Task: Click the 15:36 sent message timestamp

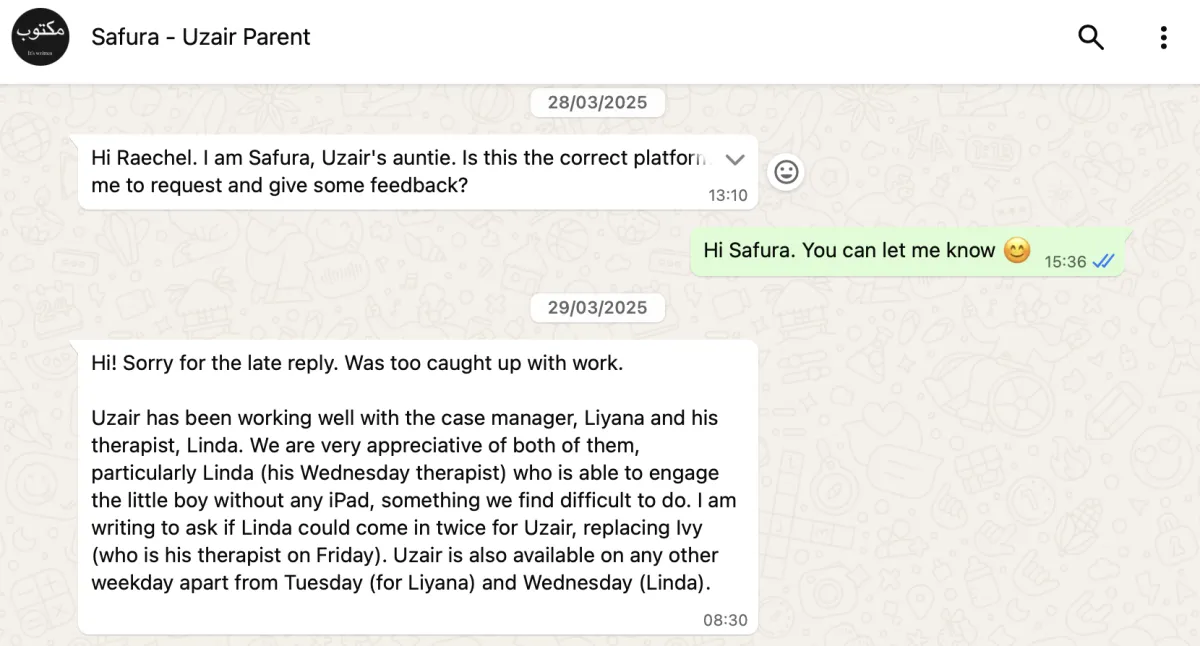Action: 1065,261
